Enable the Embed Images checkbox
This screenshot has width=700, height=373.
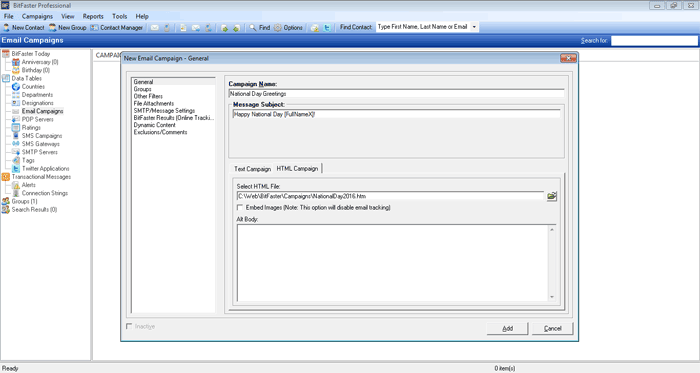coord(240,207)
